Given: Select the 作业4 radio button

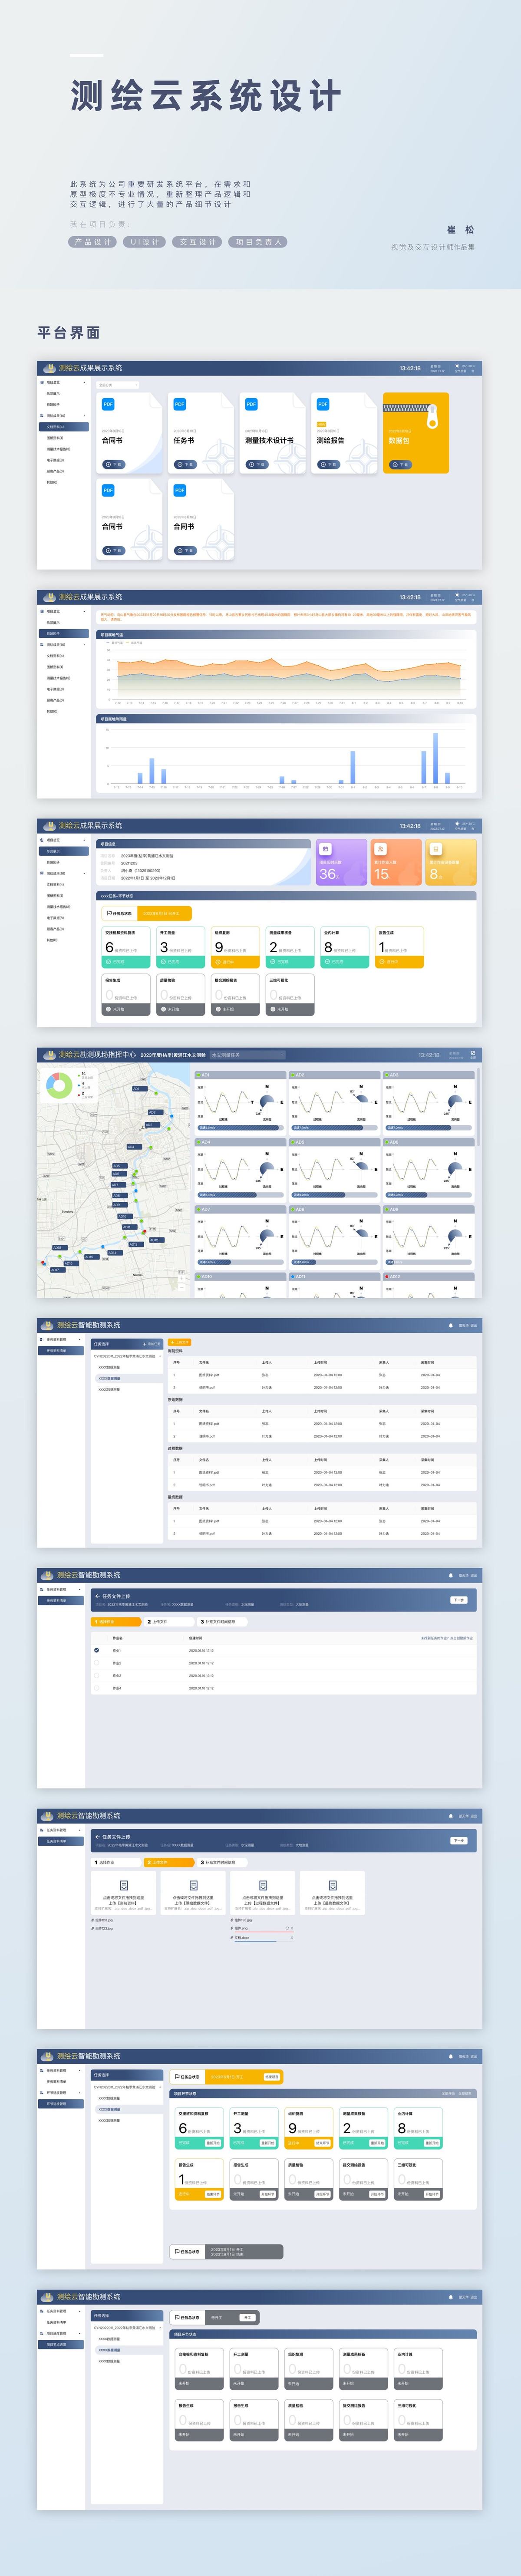Looking at the screenshot, I should (97, 1688).
